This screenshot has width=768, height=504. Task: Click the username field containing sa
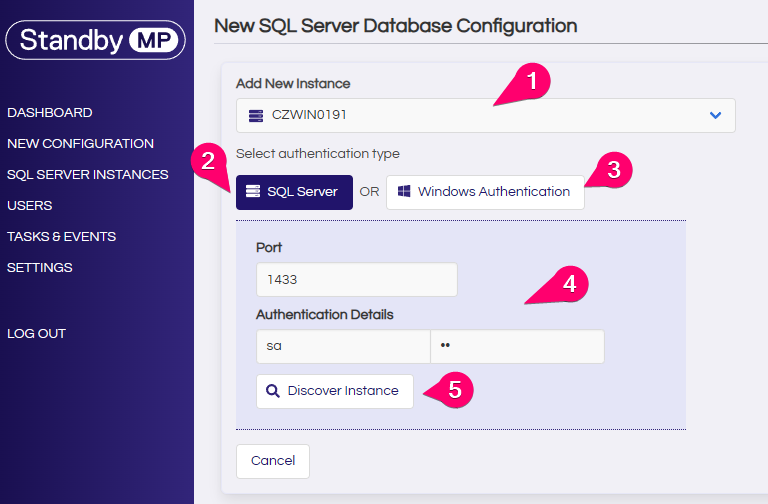(x=343, y=346)
